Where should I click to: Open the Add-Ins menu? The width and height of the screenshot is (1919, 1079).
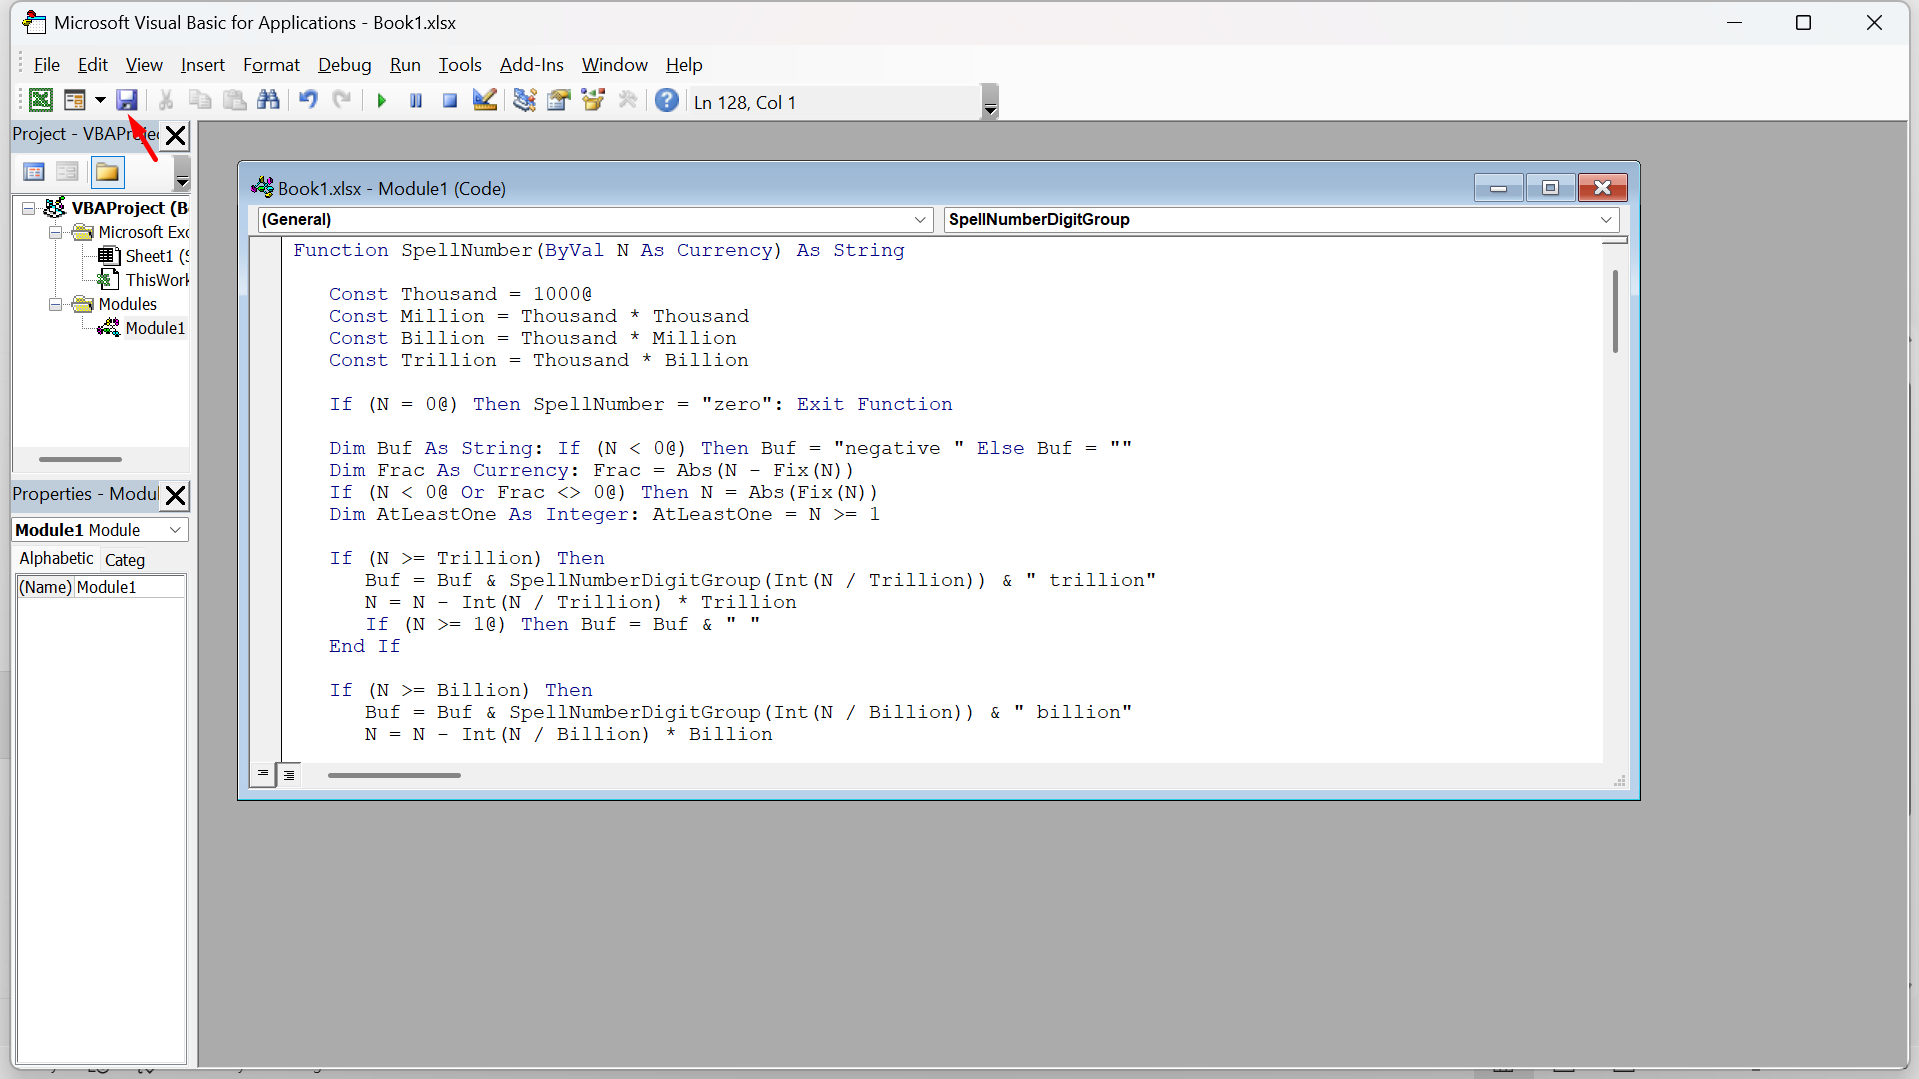pos(531,64)
